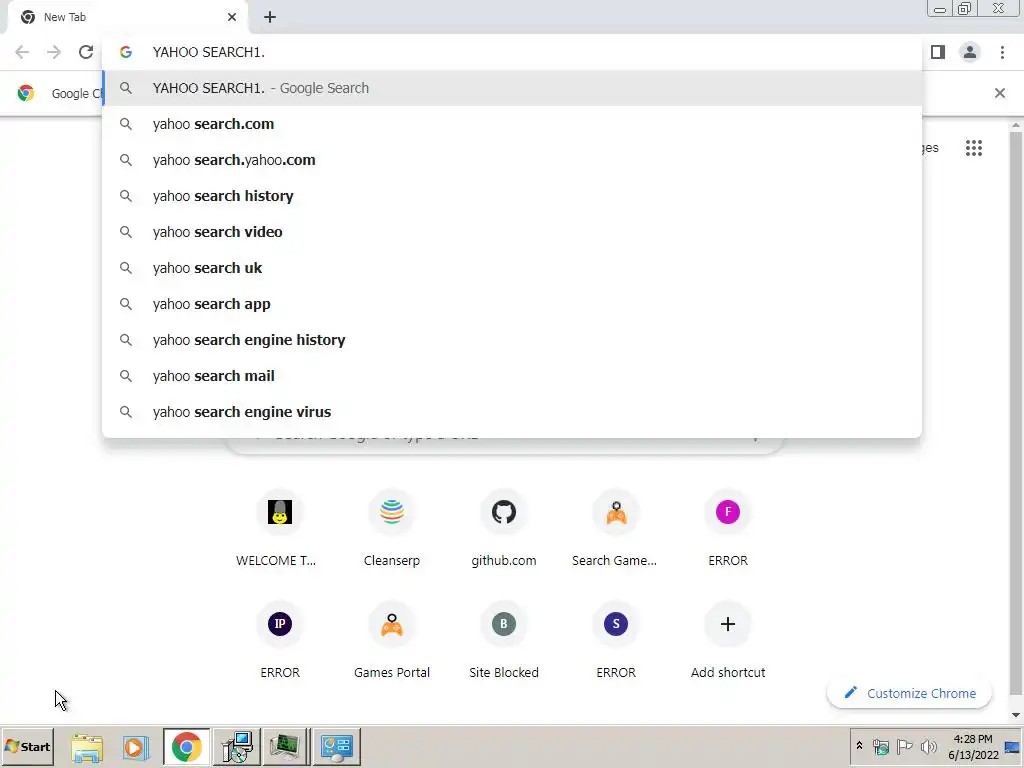Image resolution: width=1024 pixels, height=768 pixels.
Task: Choose suggestion 'yahoo search.com'
Action: [513, 124]
